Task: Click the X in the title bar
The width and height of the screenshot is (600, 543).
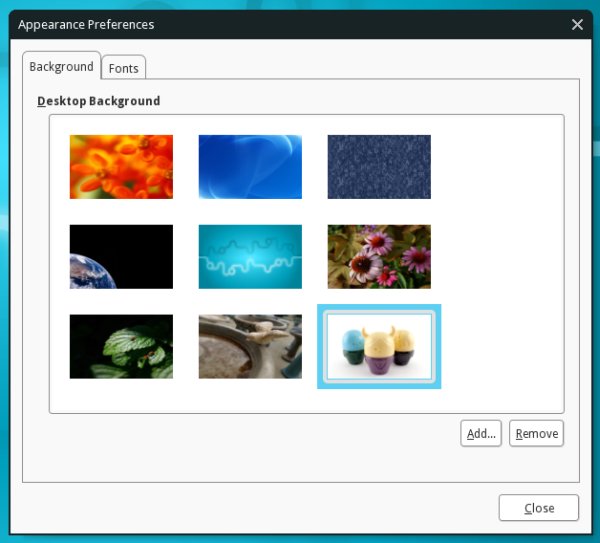Action: (x=577, y=24)
